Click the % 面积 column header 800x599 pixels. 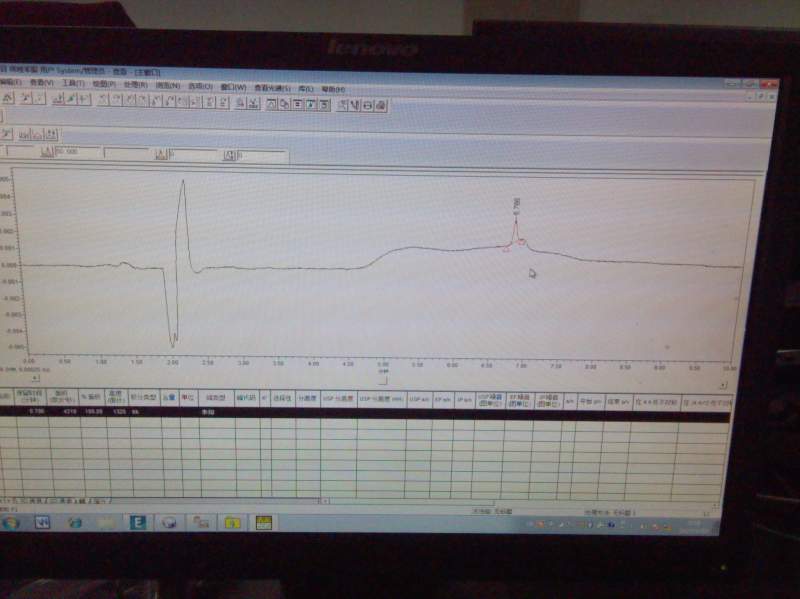tap(91, 397)
